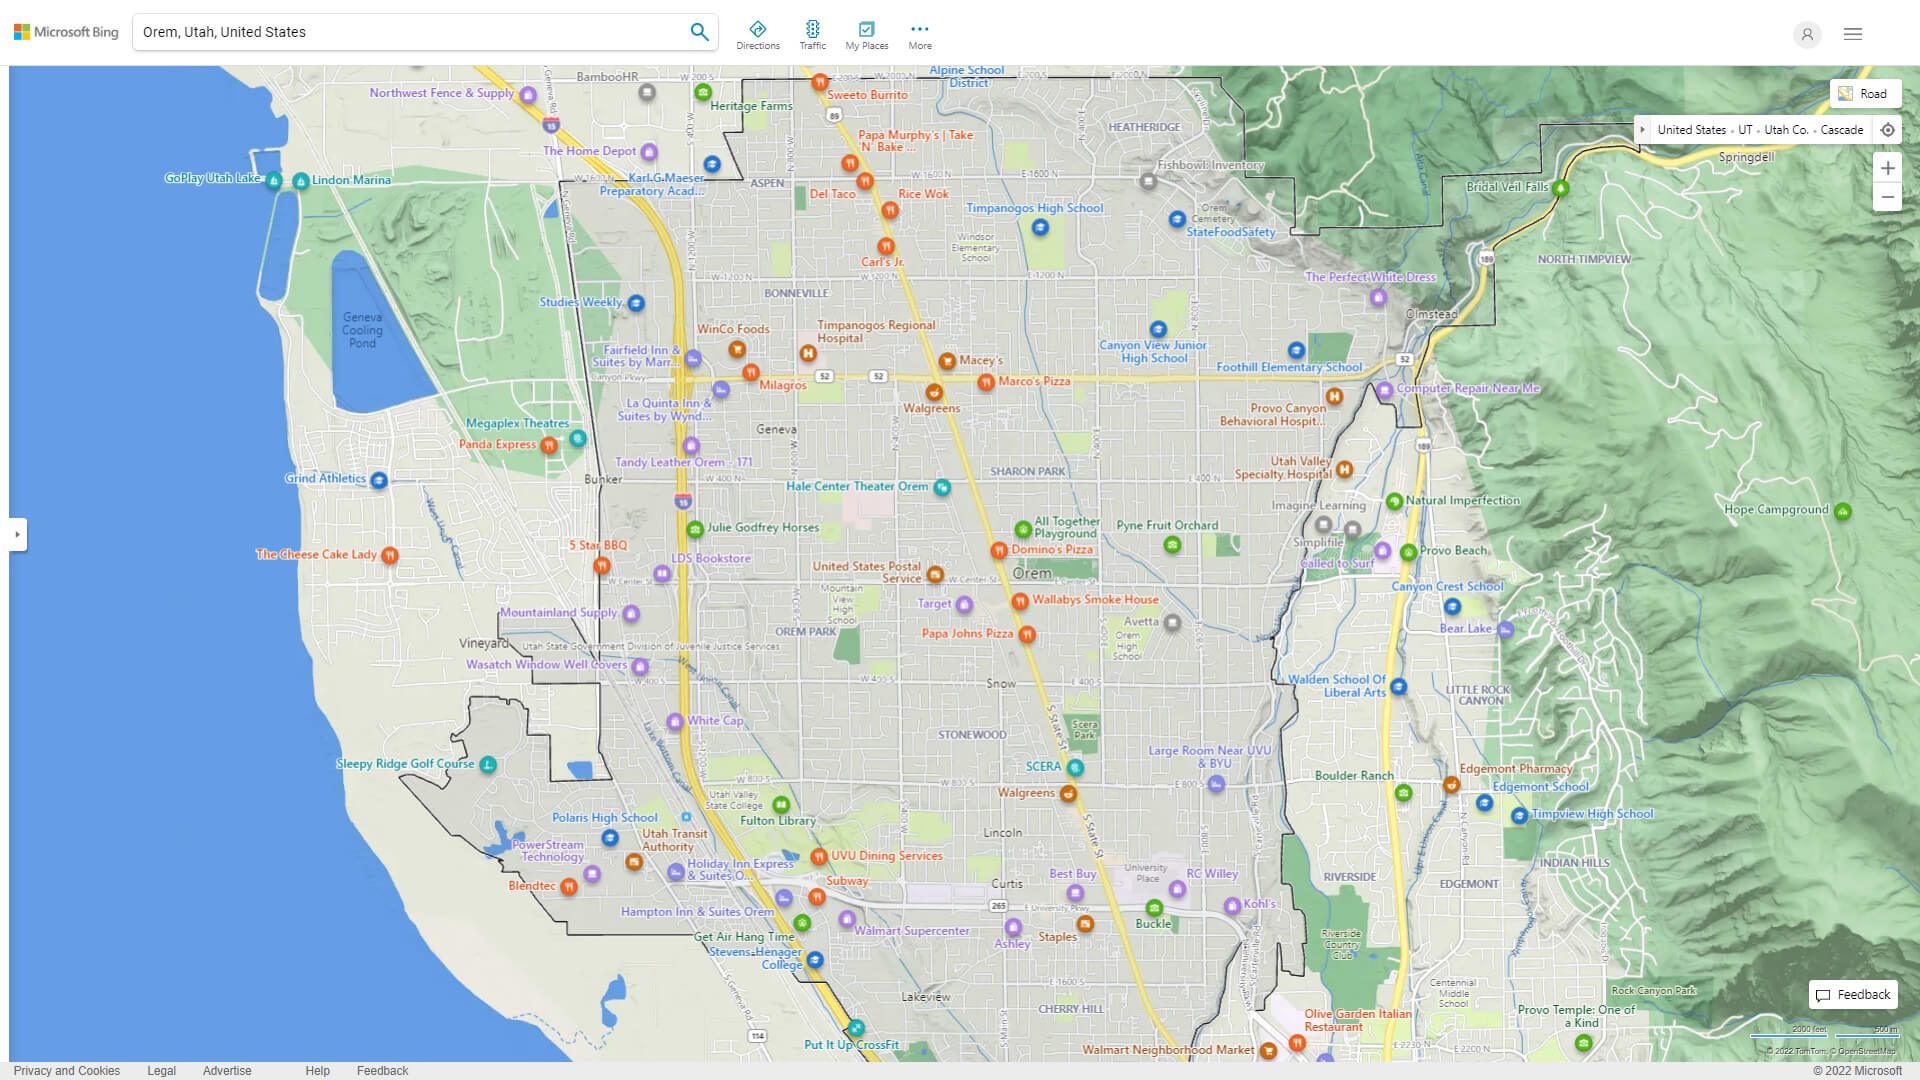Collapse the location breadcrumb arrow
The image size is (1920, 1080).
point(1642,130)
